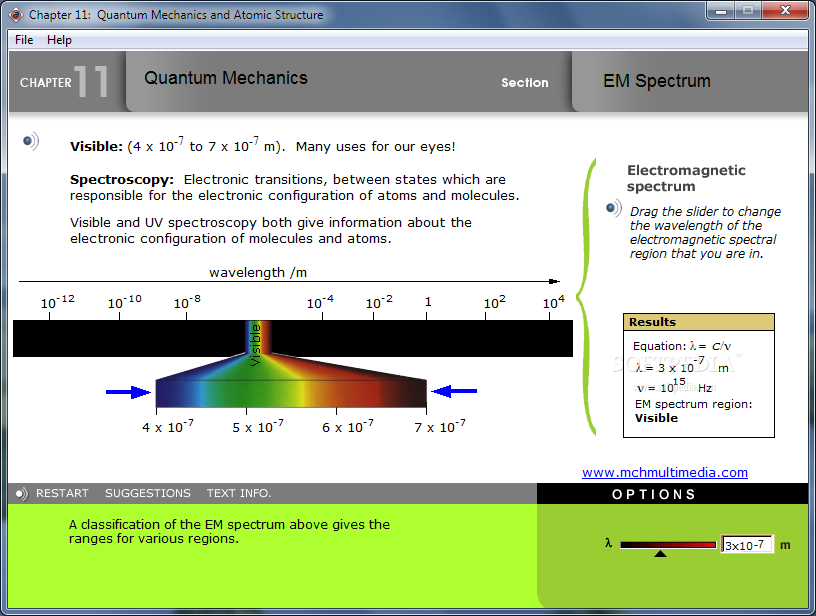
Task: Click the 'λ = 3 x 10-7 m' result
Action: 682,365
